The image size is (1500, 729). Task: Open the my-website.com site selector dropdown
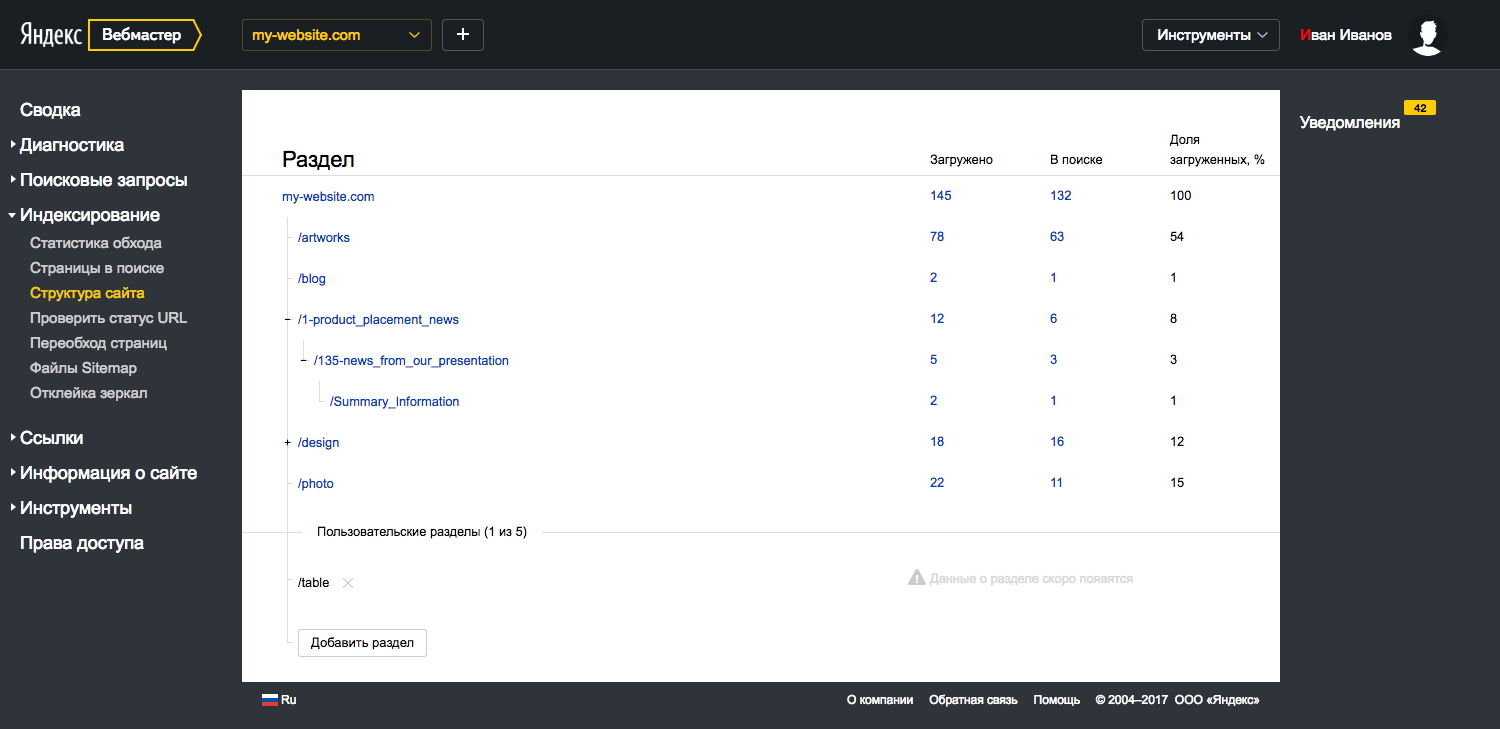pyautogui.click(x=337, y=35)
